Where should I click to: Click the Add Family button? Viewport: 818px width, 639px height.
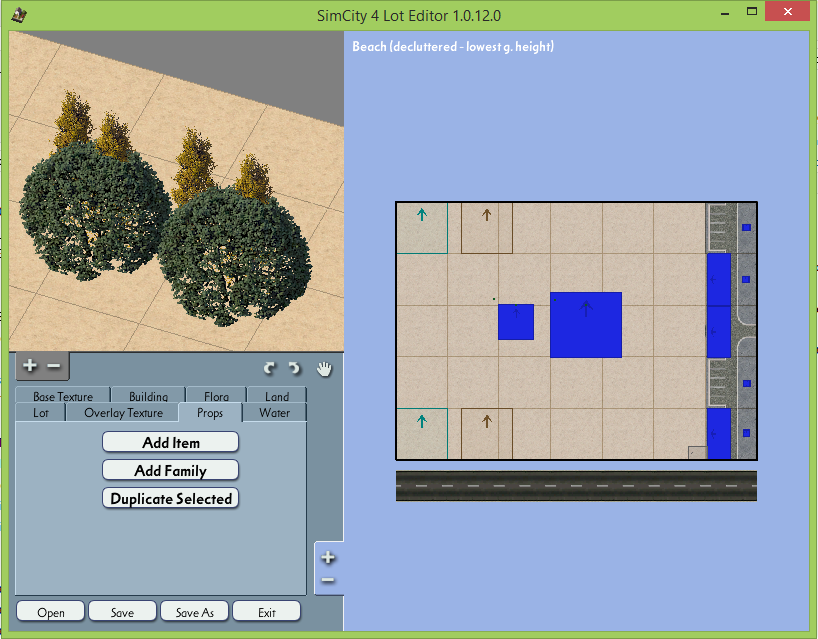click(x=171, y=471)
